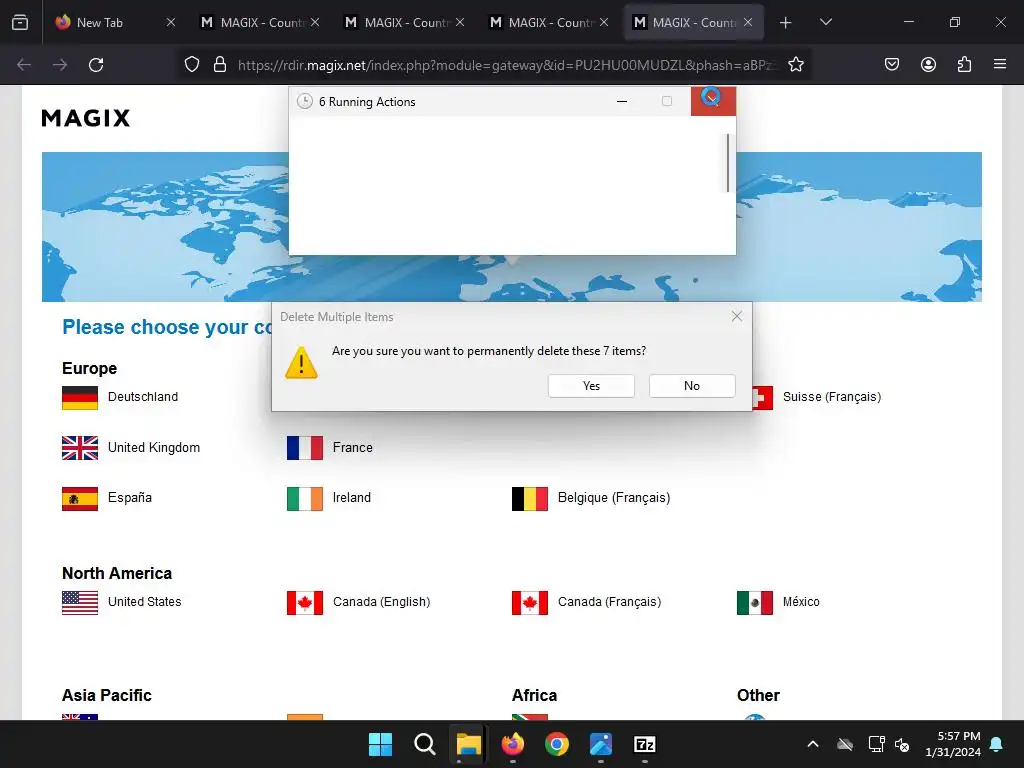Switch to the first MAGIX browser tab

pos(261,22)
